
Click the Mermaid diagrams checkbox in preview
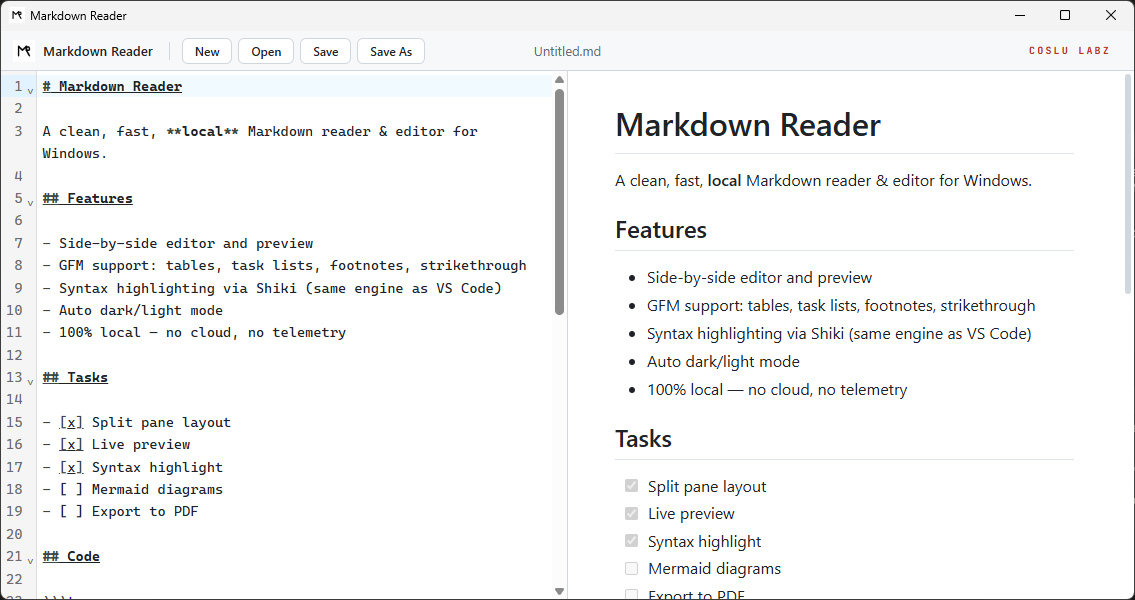631,568
